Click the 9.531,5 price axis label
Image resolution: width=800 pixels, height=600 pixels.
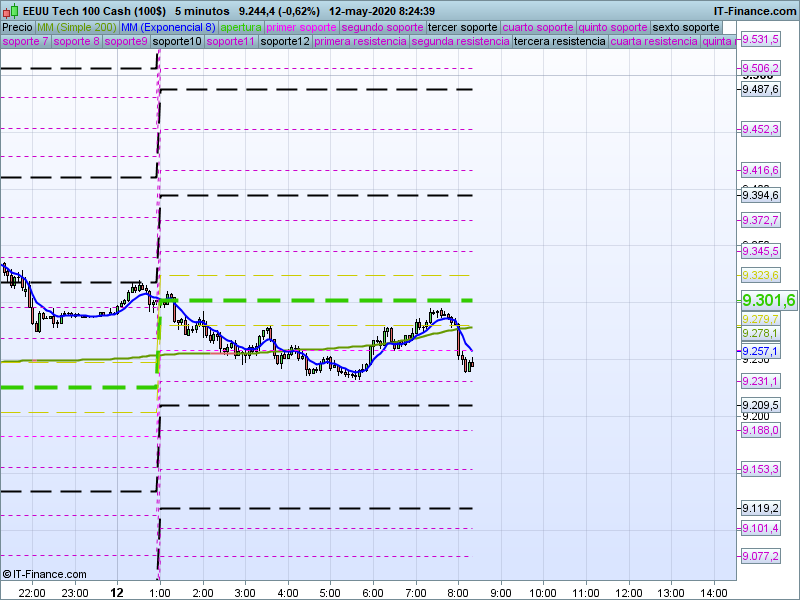click(x=760, y=40)
